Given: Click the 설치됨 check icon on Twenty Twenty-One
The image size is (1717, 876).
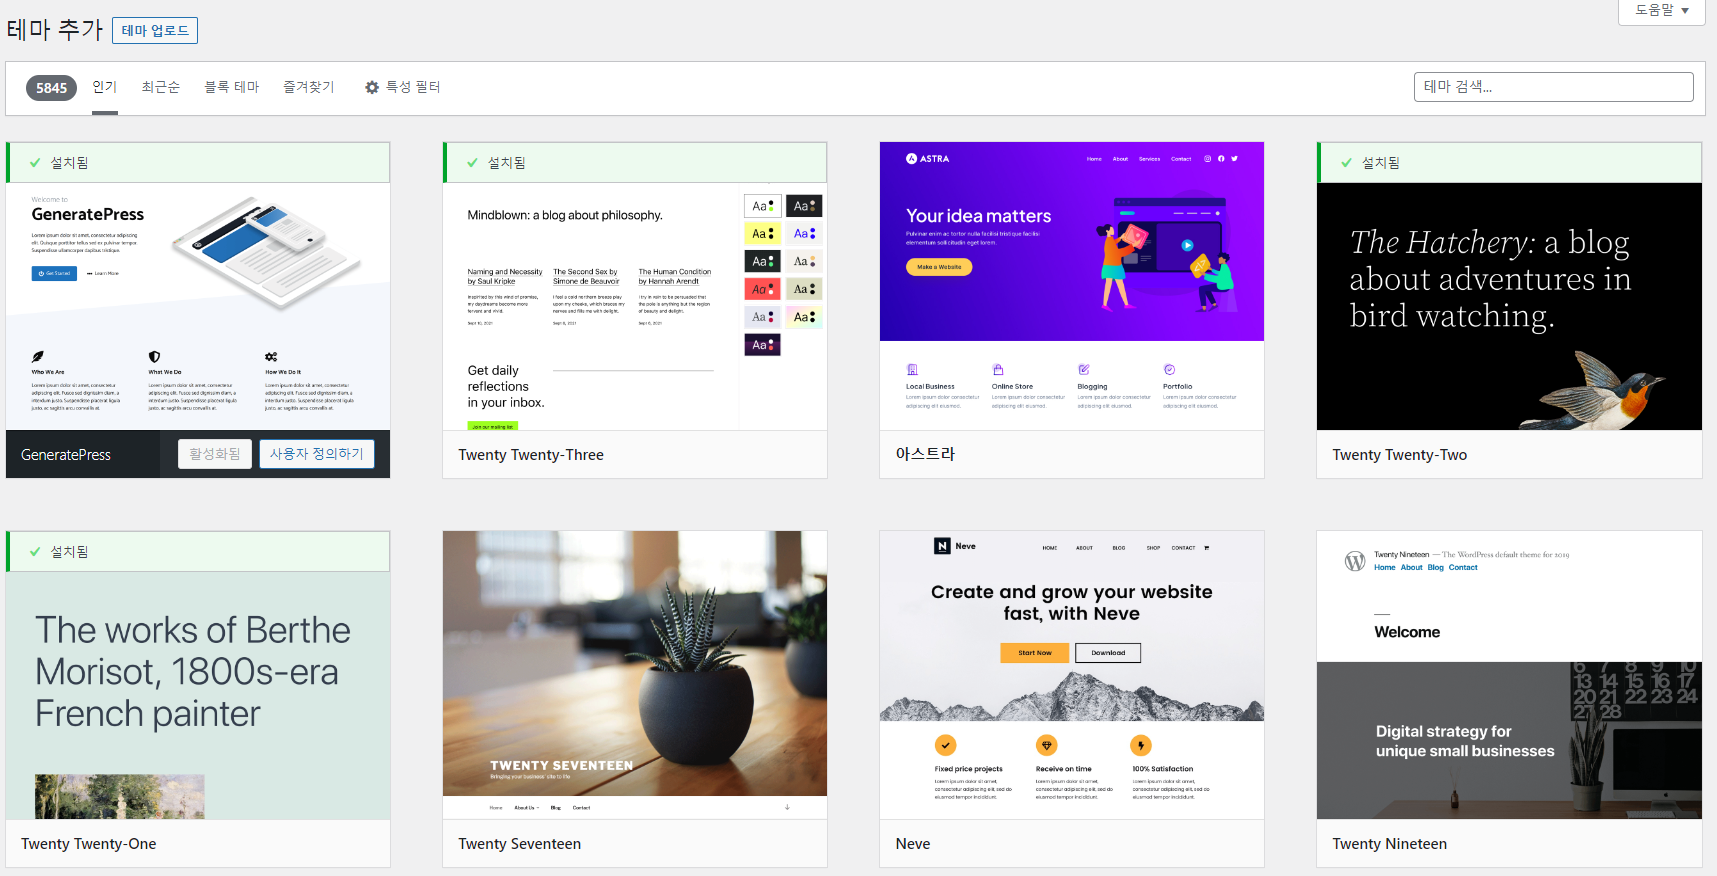Looking at the screenshot, I should click(35, 551).
